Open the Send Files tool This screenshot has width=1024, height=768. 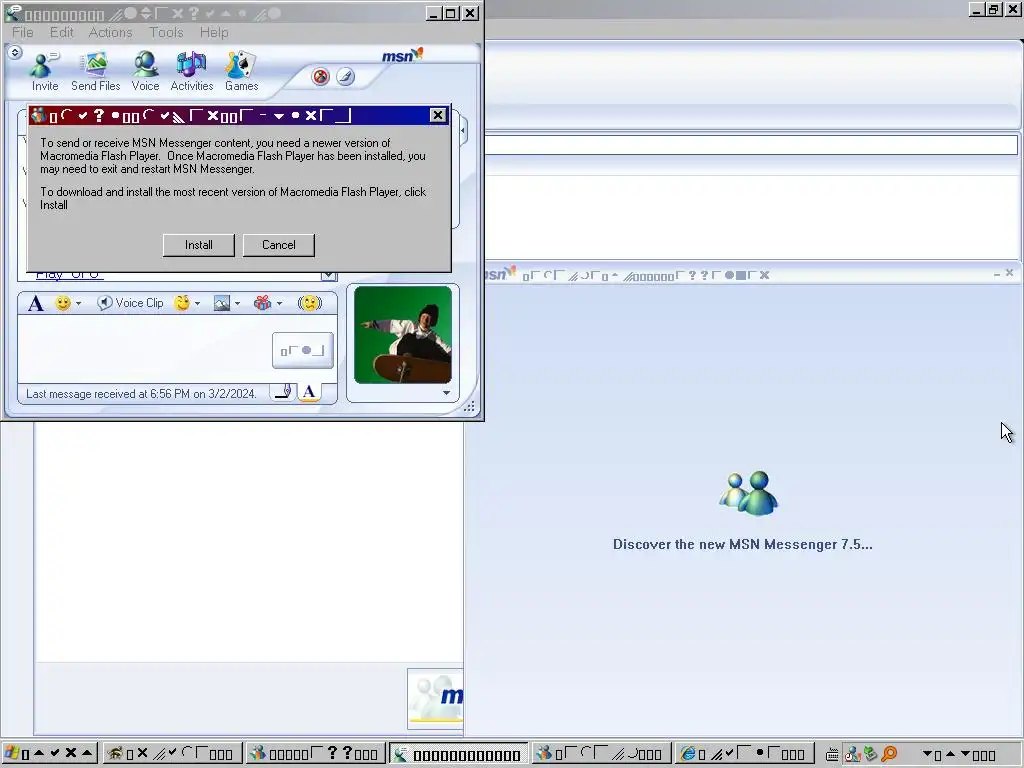click(x=95, y=72)
